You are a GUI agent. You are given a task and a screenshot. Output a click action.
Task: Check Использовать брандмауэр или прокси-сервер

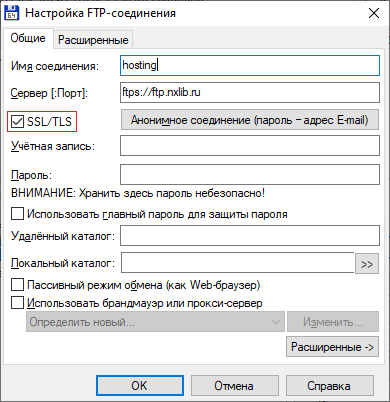[x=17, y=303]
